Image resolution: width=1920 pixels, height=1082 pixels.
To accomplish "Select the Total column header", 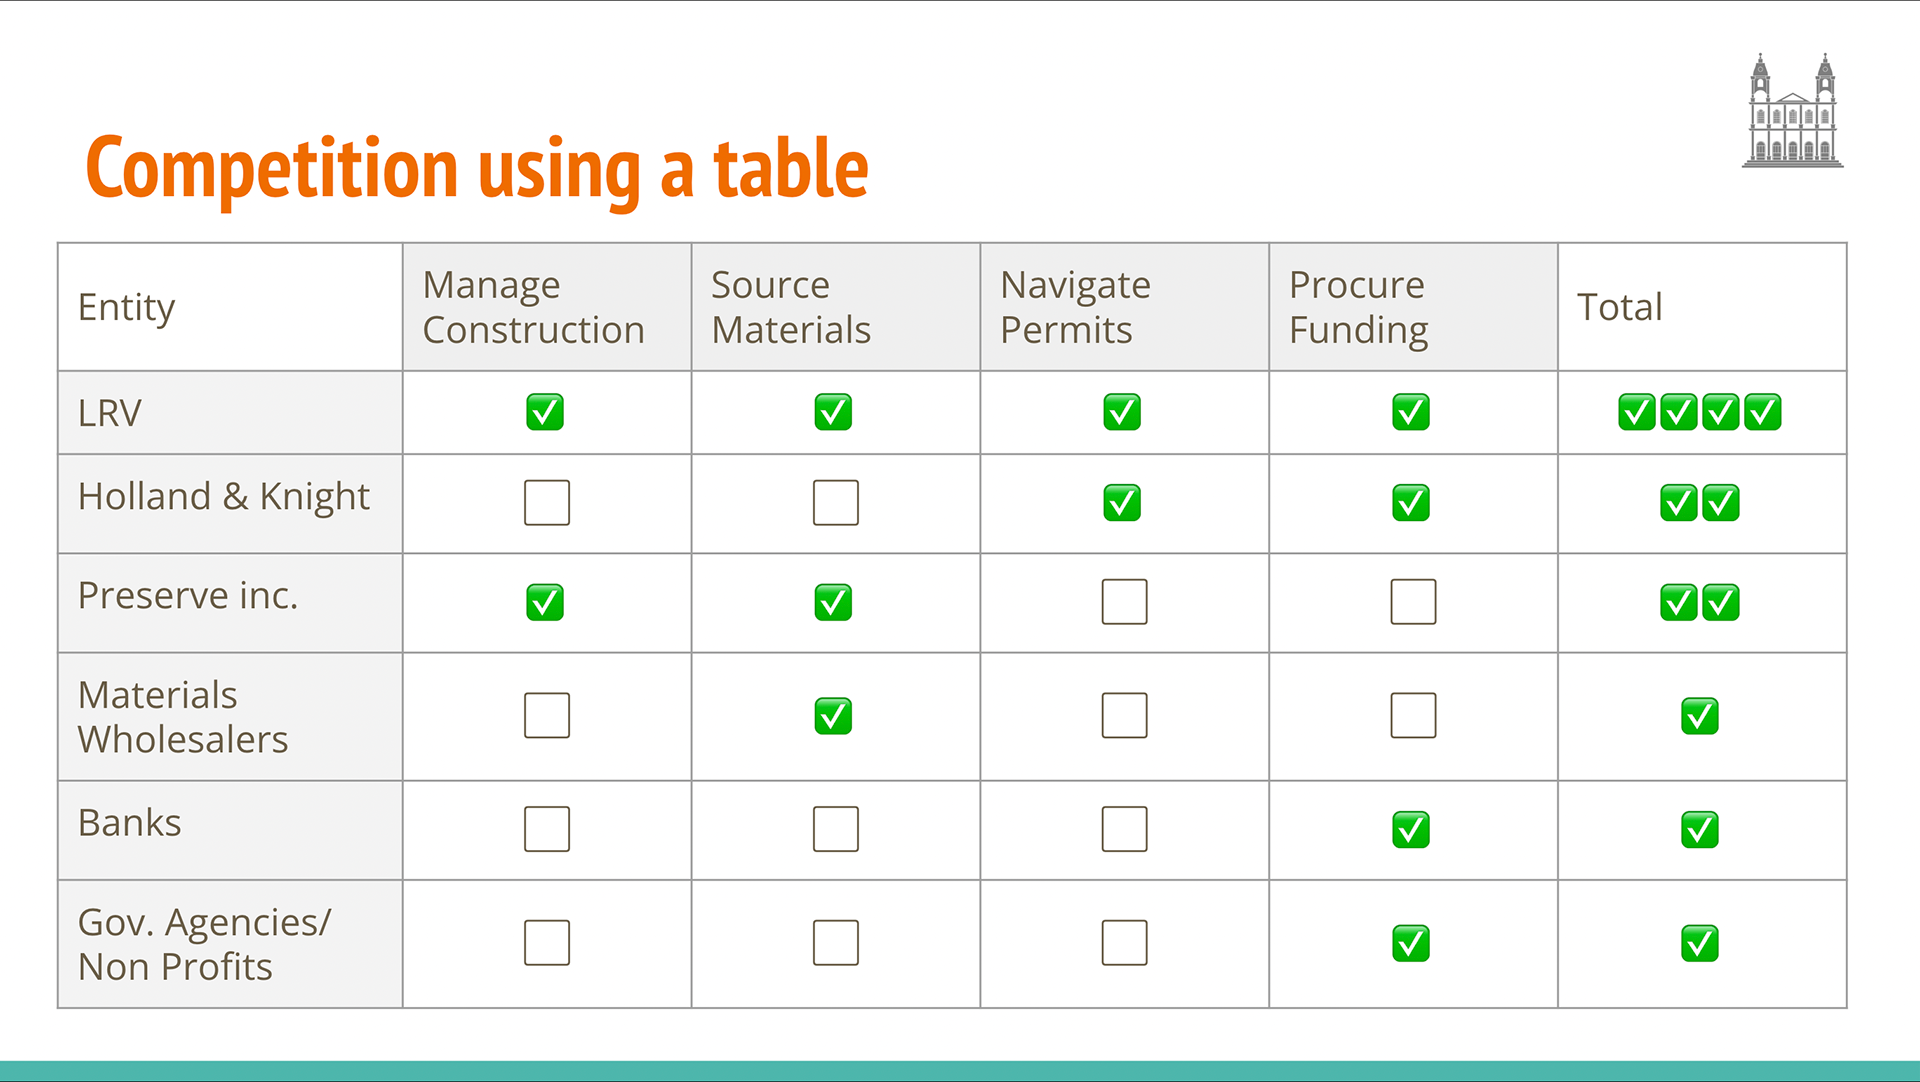I will coord(1702,307).
